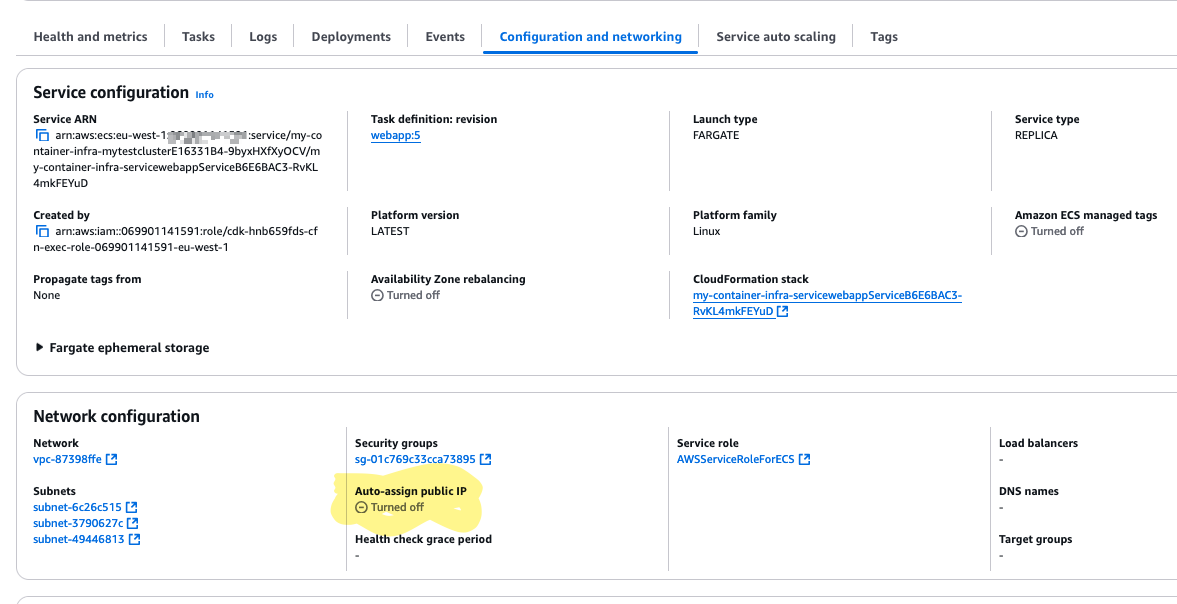Switch to the Health and metrics tab
1177x604 pixels.
point(90,37)
